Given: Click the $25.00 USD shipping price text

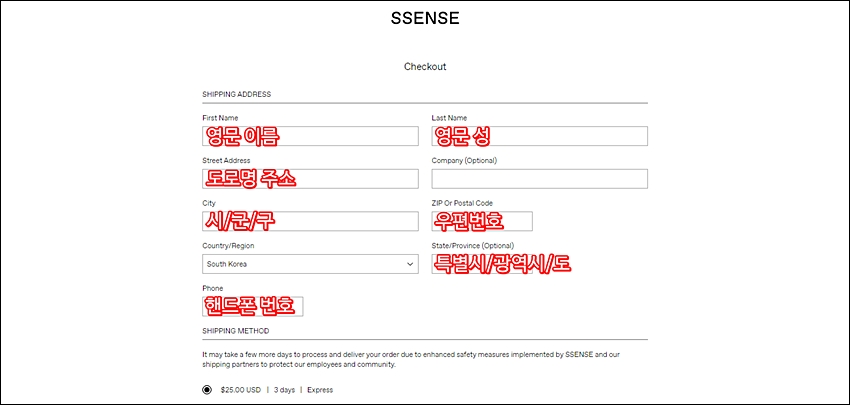Looking at the screenshot, I should 241,390.
